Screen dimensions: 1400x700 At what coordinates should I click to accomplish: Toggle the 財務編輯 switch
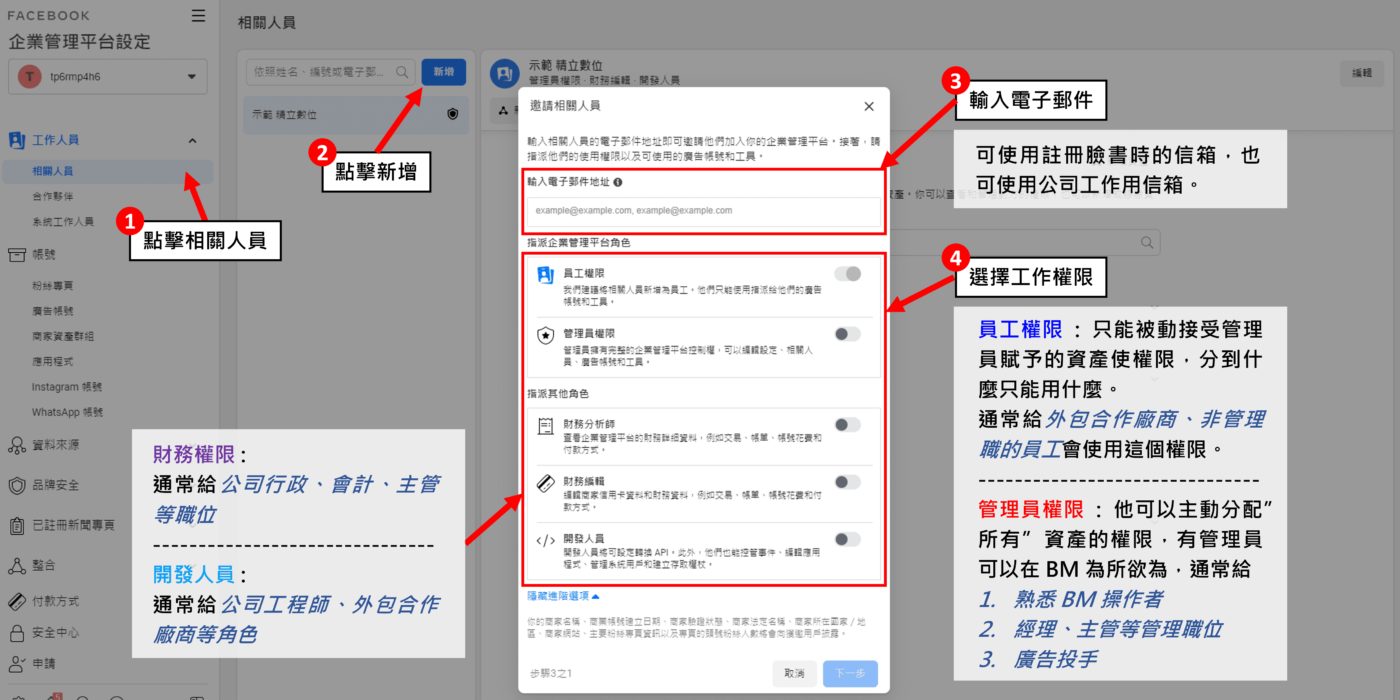[x=847, y=483]
